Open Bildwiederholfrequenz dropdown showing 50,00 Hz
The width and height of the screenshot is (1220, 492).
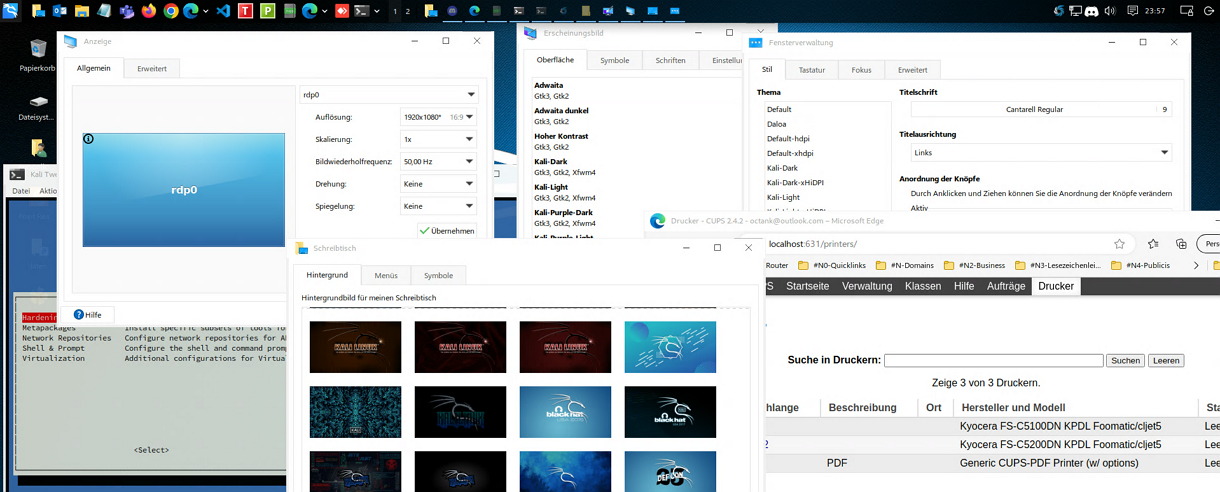[439, 161]
